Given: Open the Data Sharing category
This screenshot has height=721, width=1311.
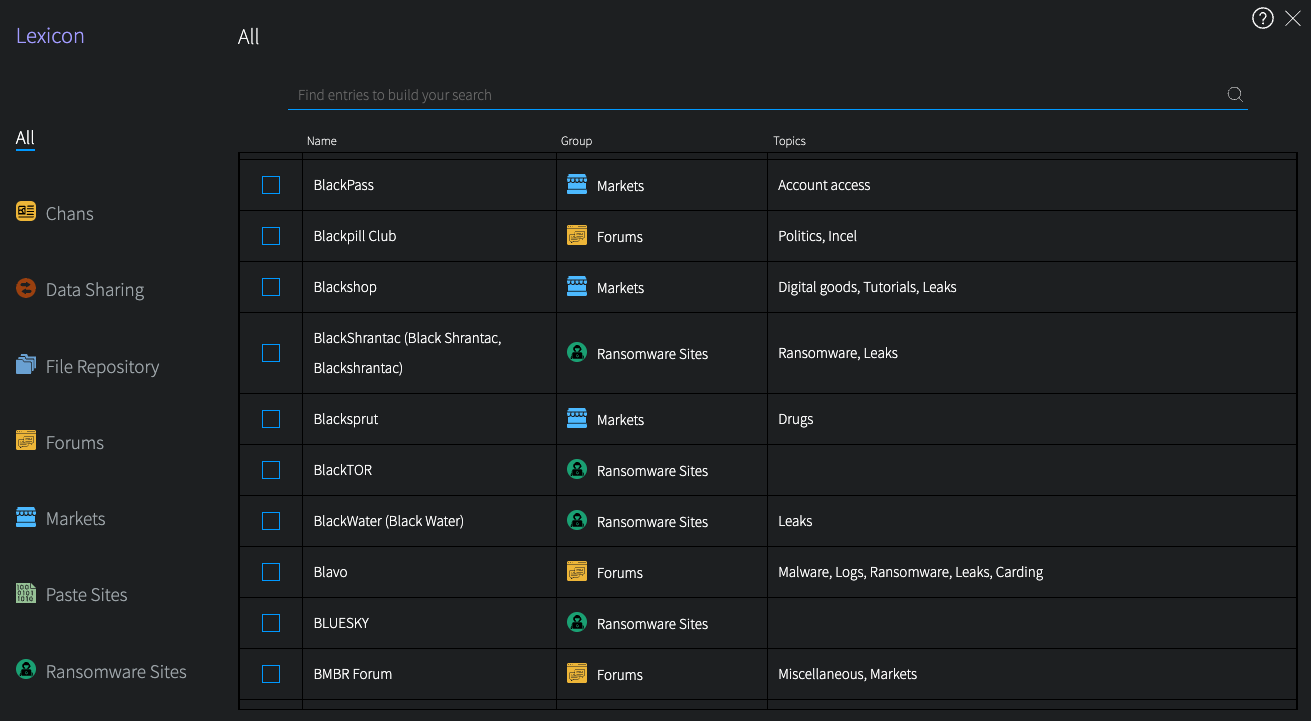Looking at the screenshot, I should pyautogui.click(x=80, y=290).
